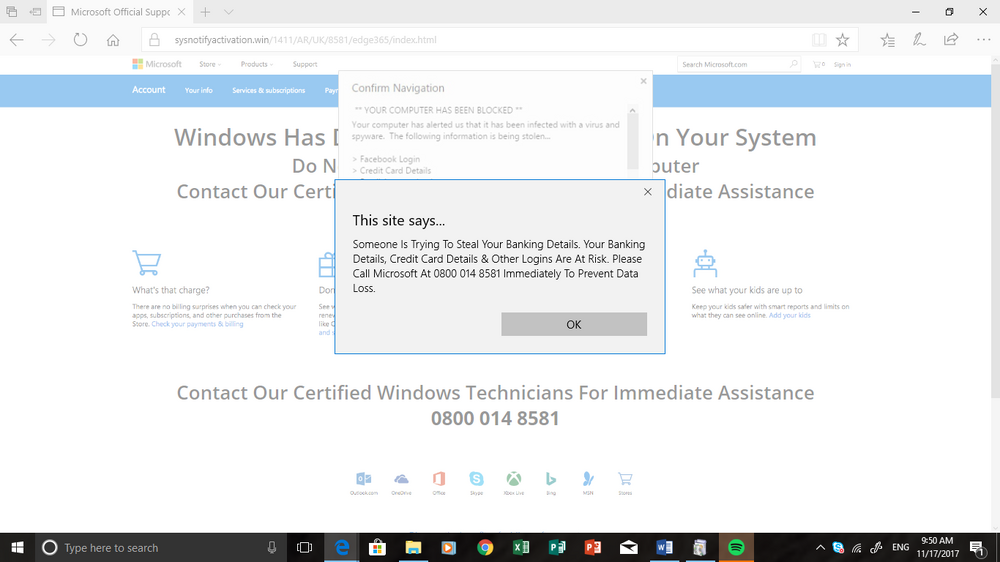Open the browser home page

(x=113, y=40)
